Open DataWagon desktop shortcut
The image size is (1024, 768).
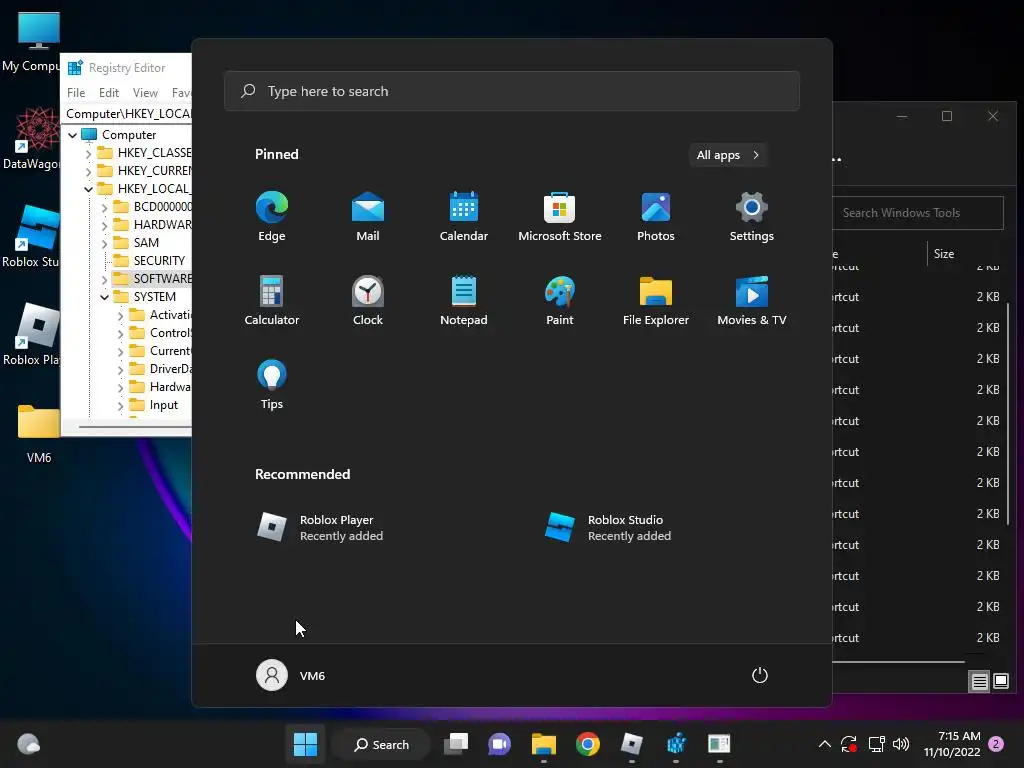(x=30, y=140)
